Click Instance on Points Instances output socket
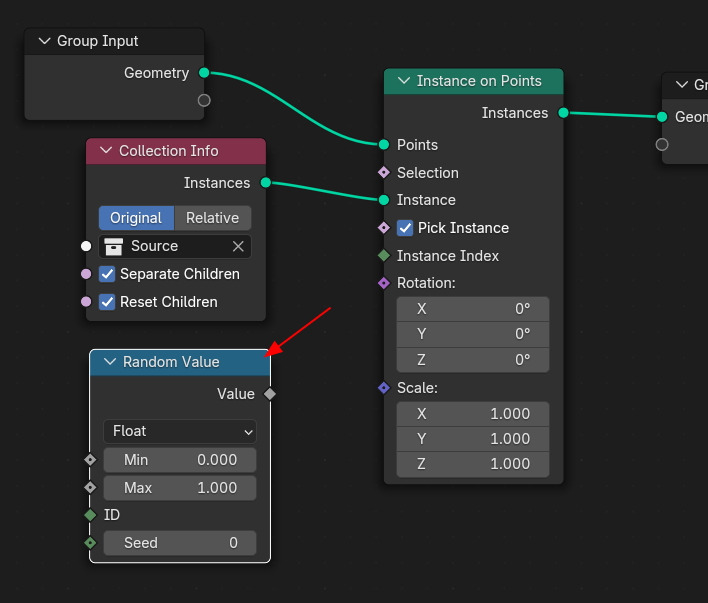This screenshot has width=708, height=603. pos(564,112)
